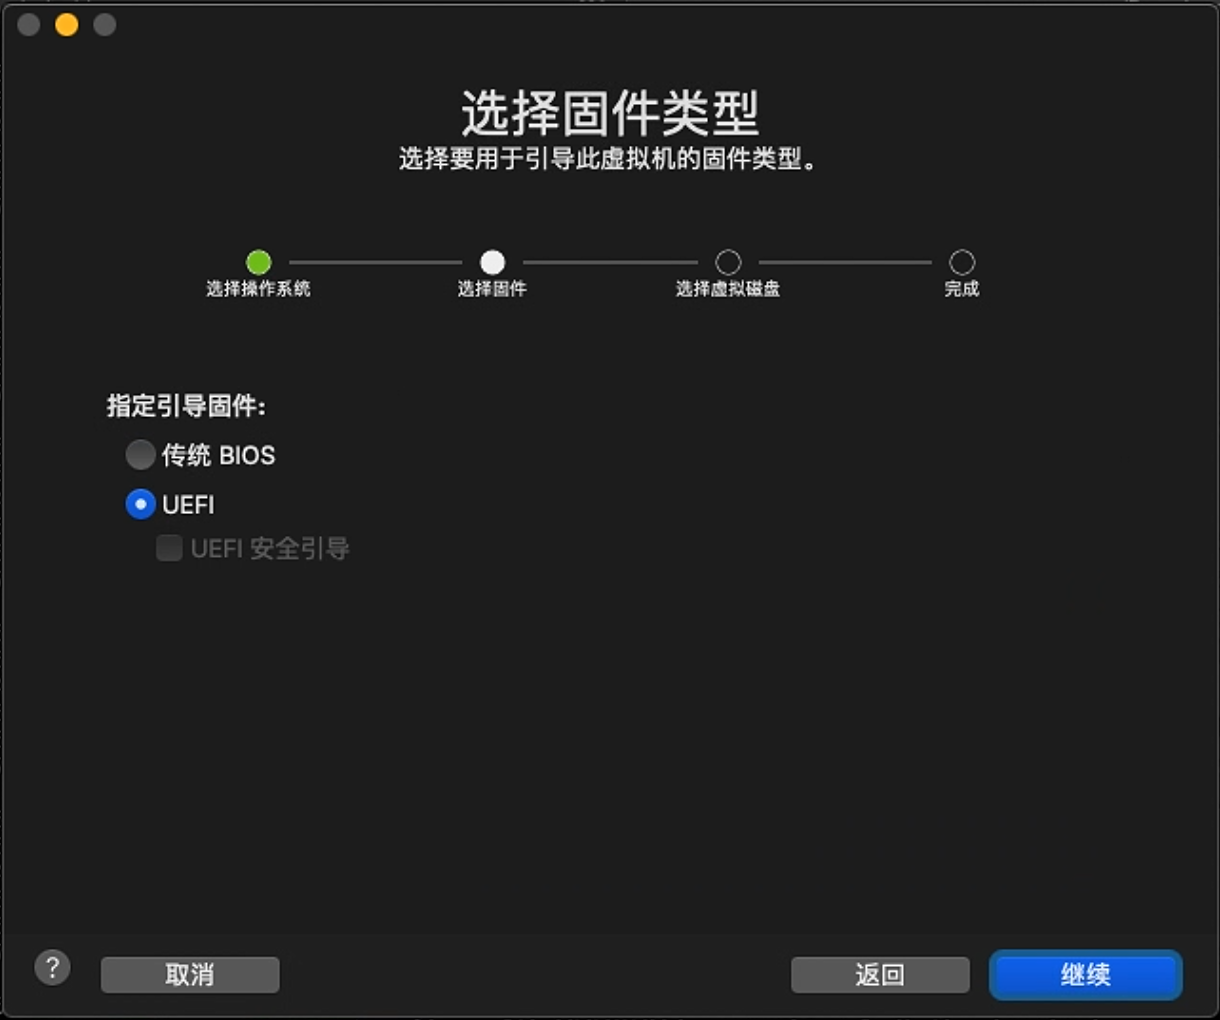Enable the UEFI 安全引导 checkbox
The image size is (1220, 1020).
(x=169, y=548)
